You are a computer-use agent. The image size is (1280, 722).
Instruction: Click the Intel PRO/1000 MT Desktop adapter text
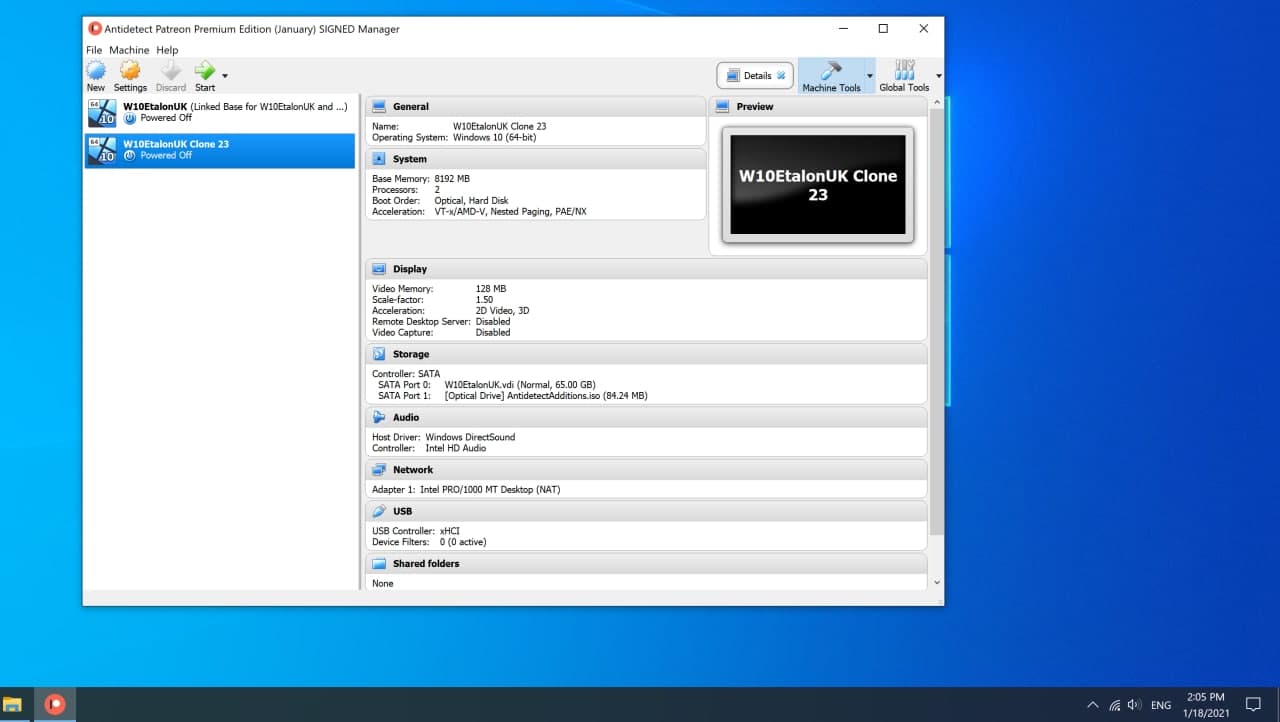tap(490, 490)
